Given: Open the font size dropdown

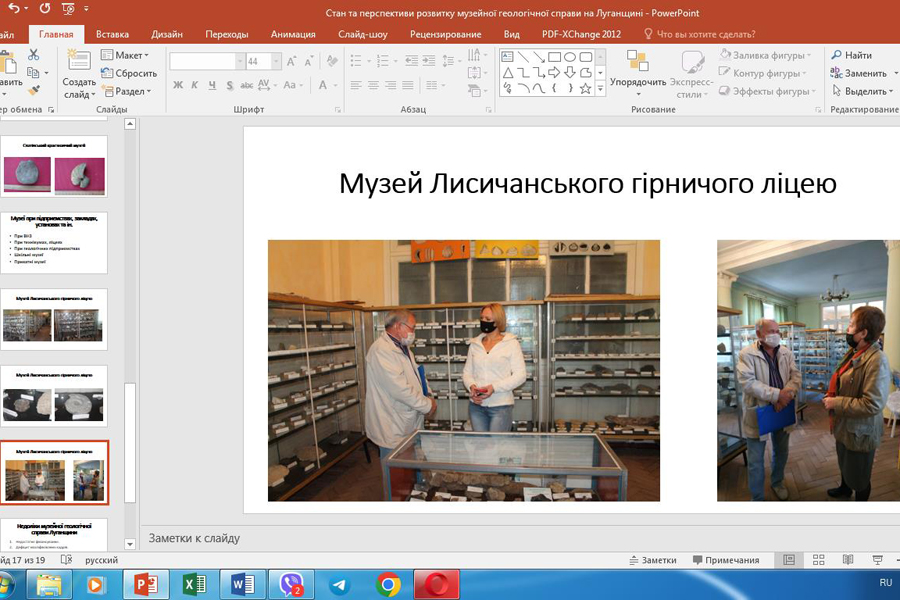Looking at the screenshot, I should [276, 61].
